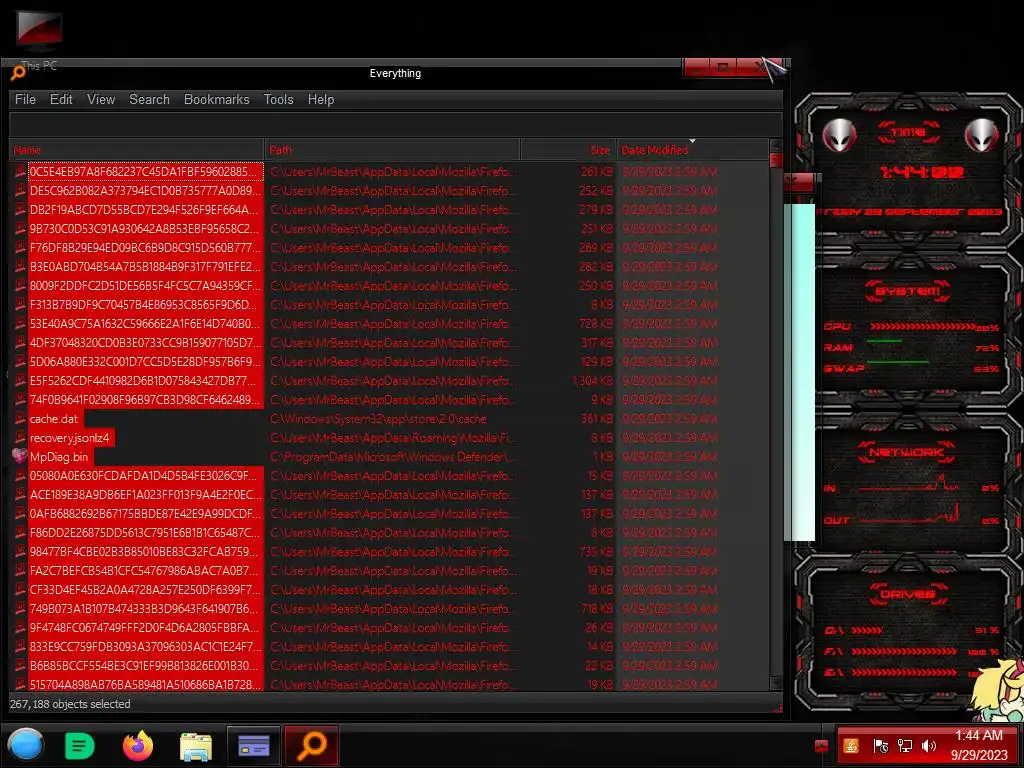Click file icon of E5F5262CDF4410982D6B1D075843427DB77 row
This screenshot has height=768, width=1024.
coord(20,380)
